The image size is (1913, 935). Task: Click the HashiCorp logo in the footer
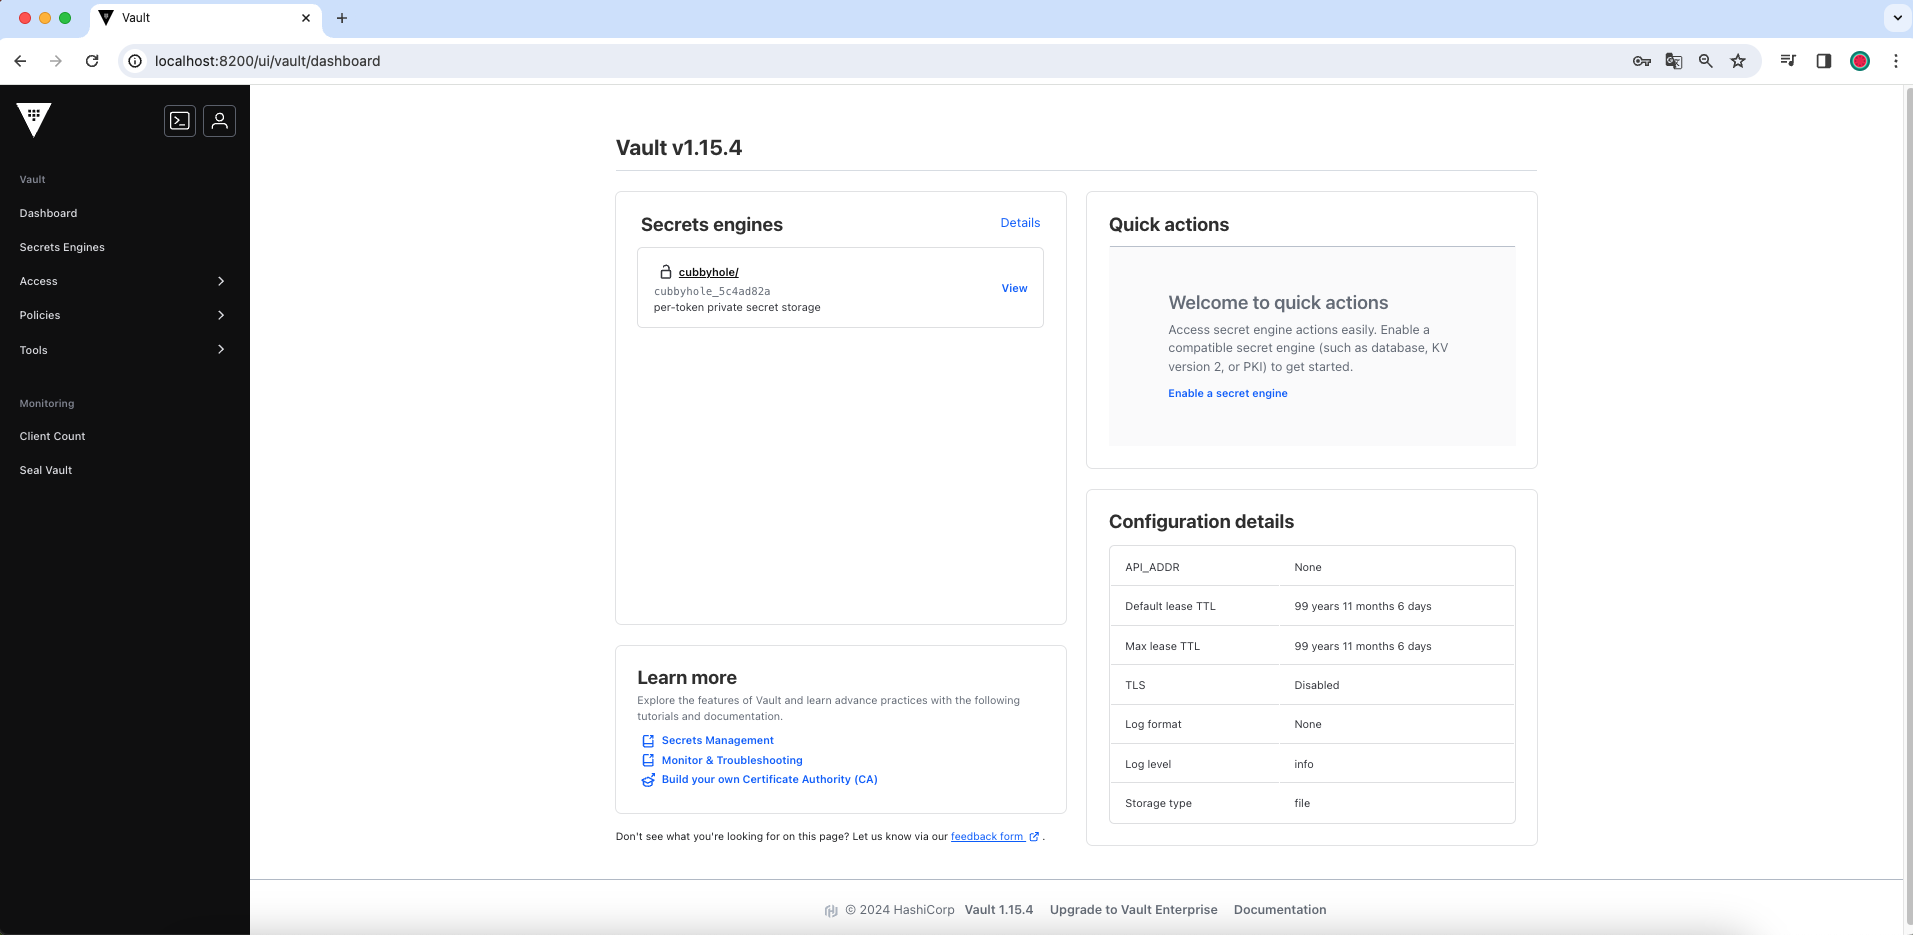(831, 910)
